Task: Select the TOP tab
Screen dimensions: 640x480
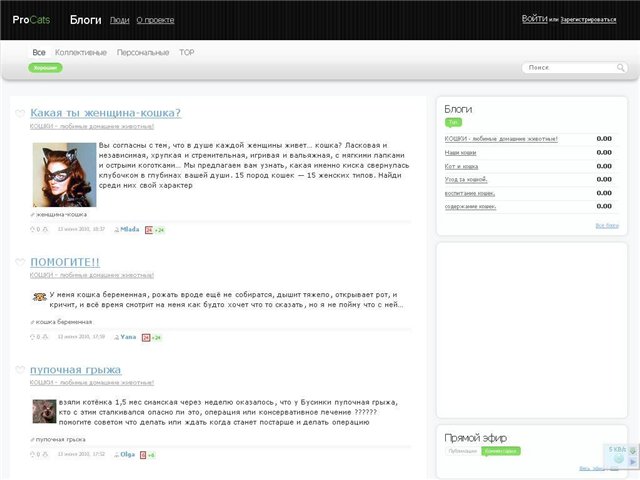Action: tap(187, 52)
